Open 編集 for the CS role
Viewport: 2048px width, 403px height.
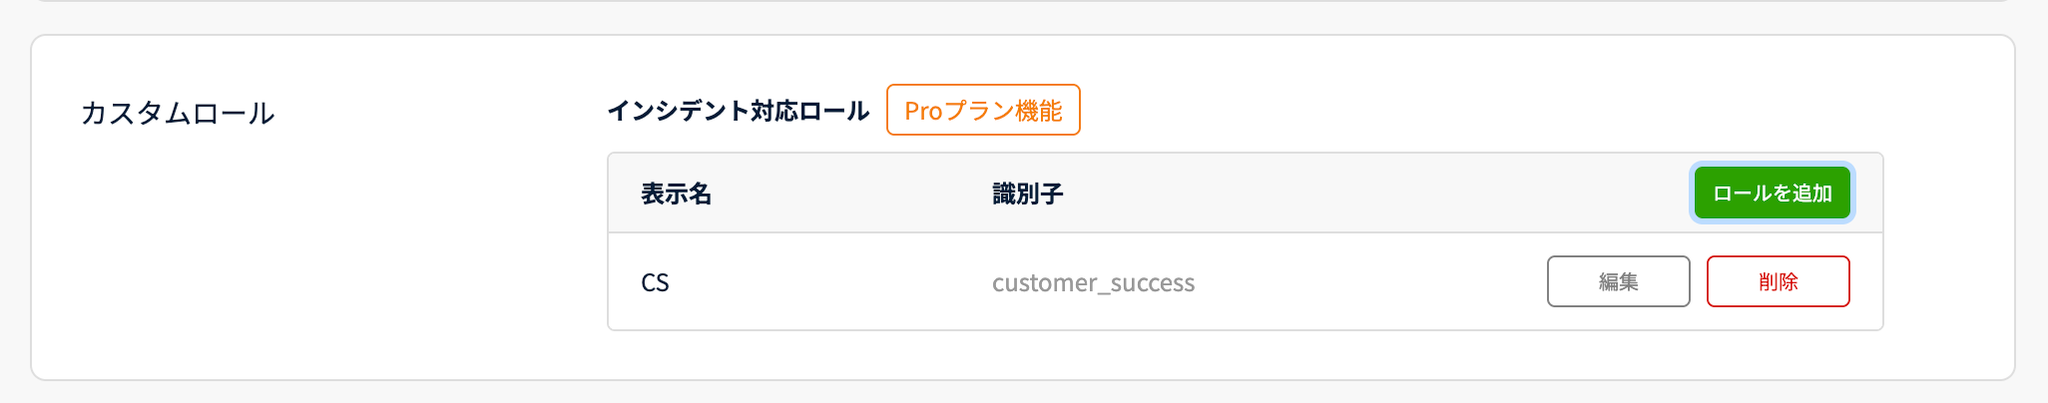tap(1617, 282)
